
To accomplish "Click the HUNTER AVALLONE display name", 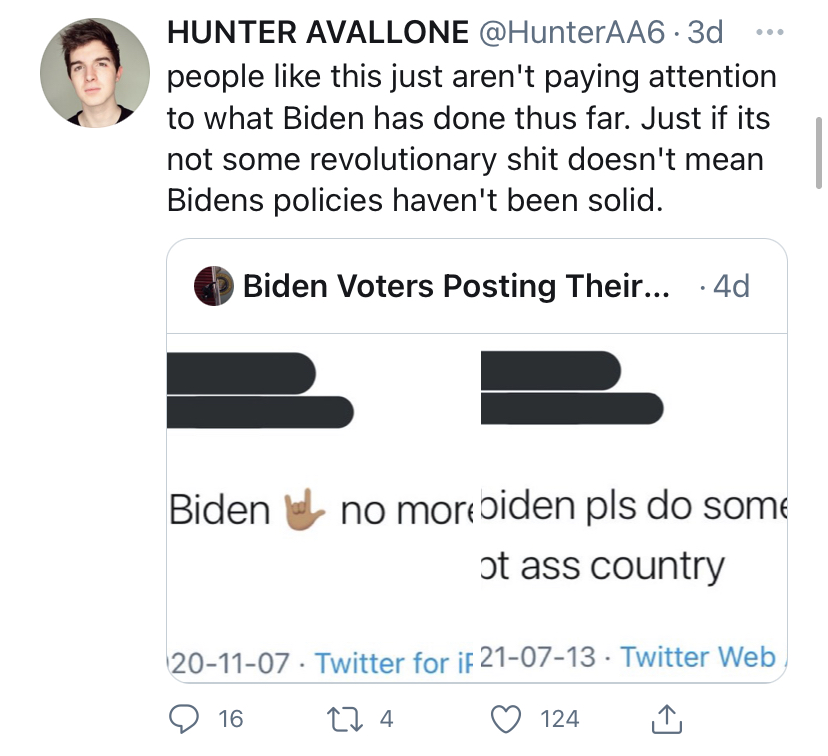I will [318, 32].
